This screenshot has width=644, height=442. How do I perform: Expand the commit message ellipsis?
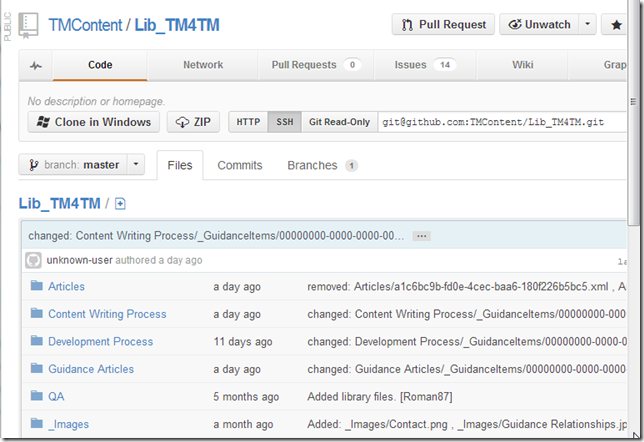[x=421, y=236]
